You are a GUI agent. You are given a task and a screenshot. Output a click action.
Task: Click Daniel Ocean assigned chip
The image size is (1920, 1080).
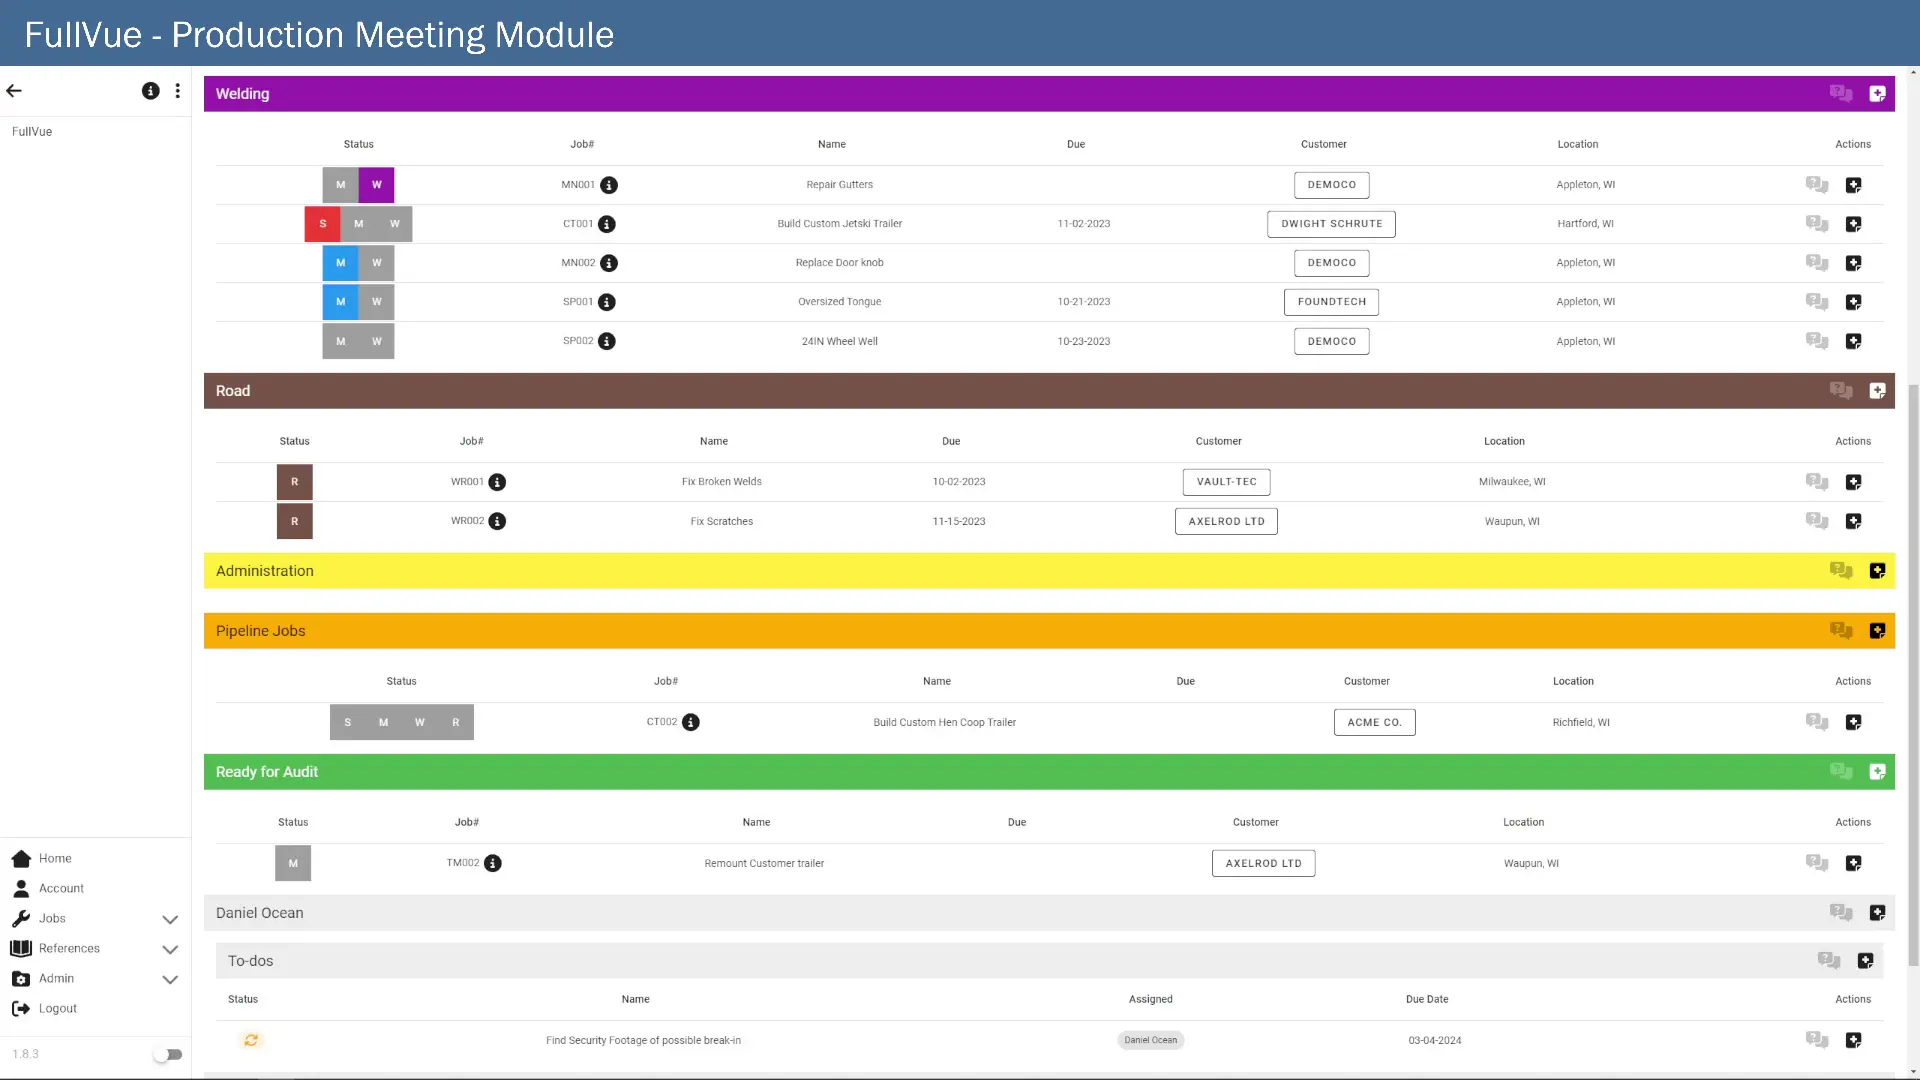(1150, 1040)
